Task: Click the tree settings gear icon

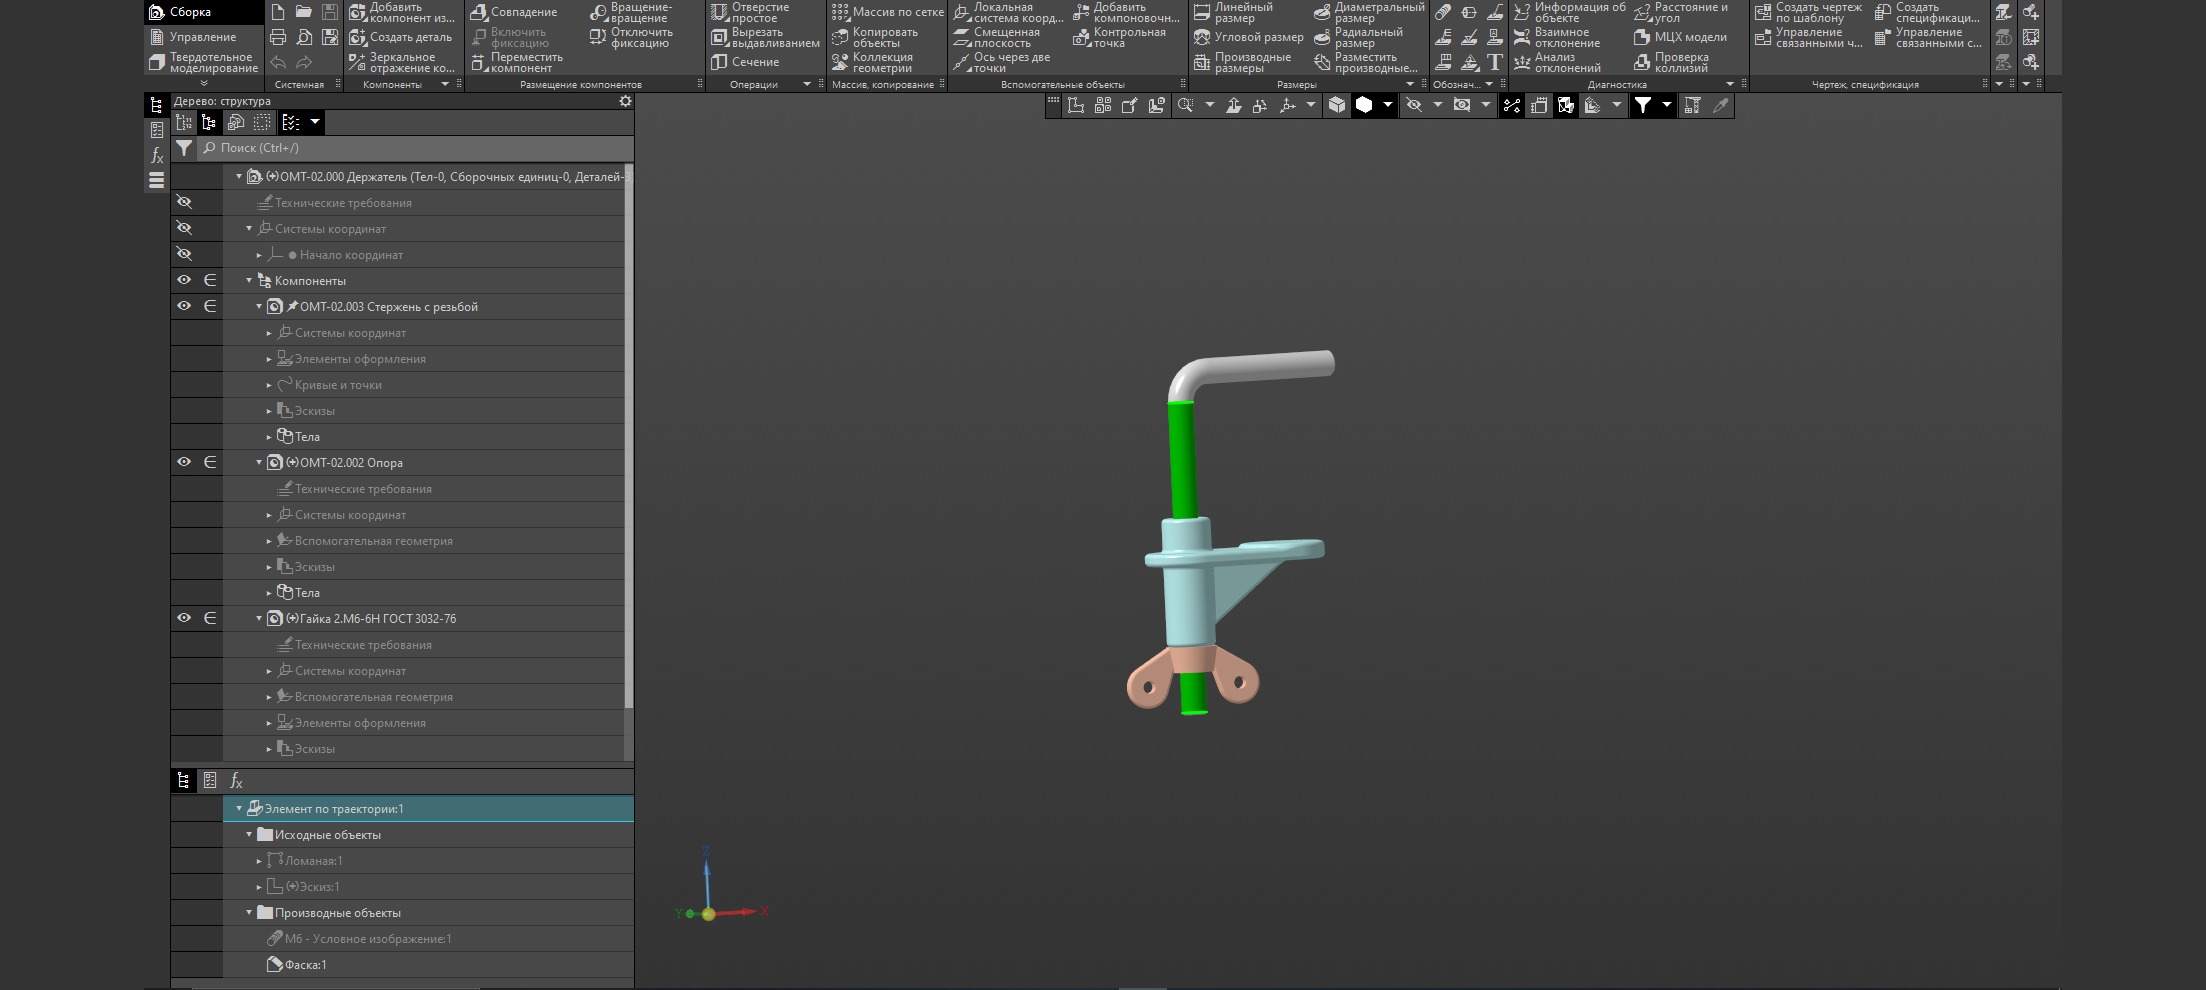Action: point(625,101)
